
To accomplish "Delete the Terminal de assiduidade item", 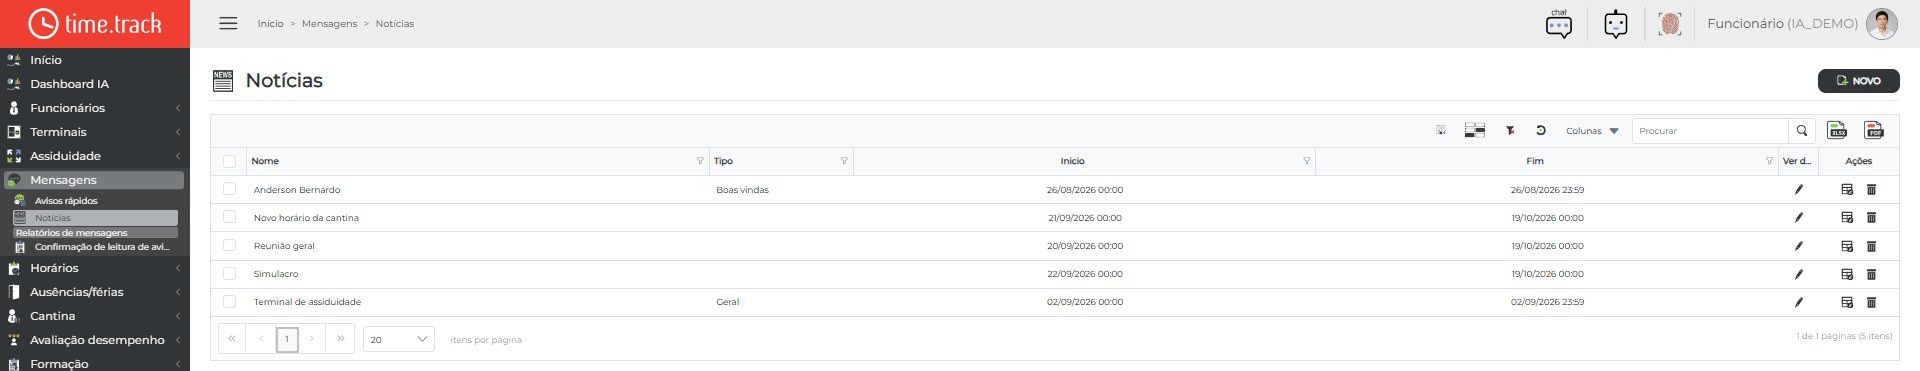I will (x=1871, y=301).
